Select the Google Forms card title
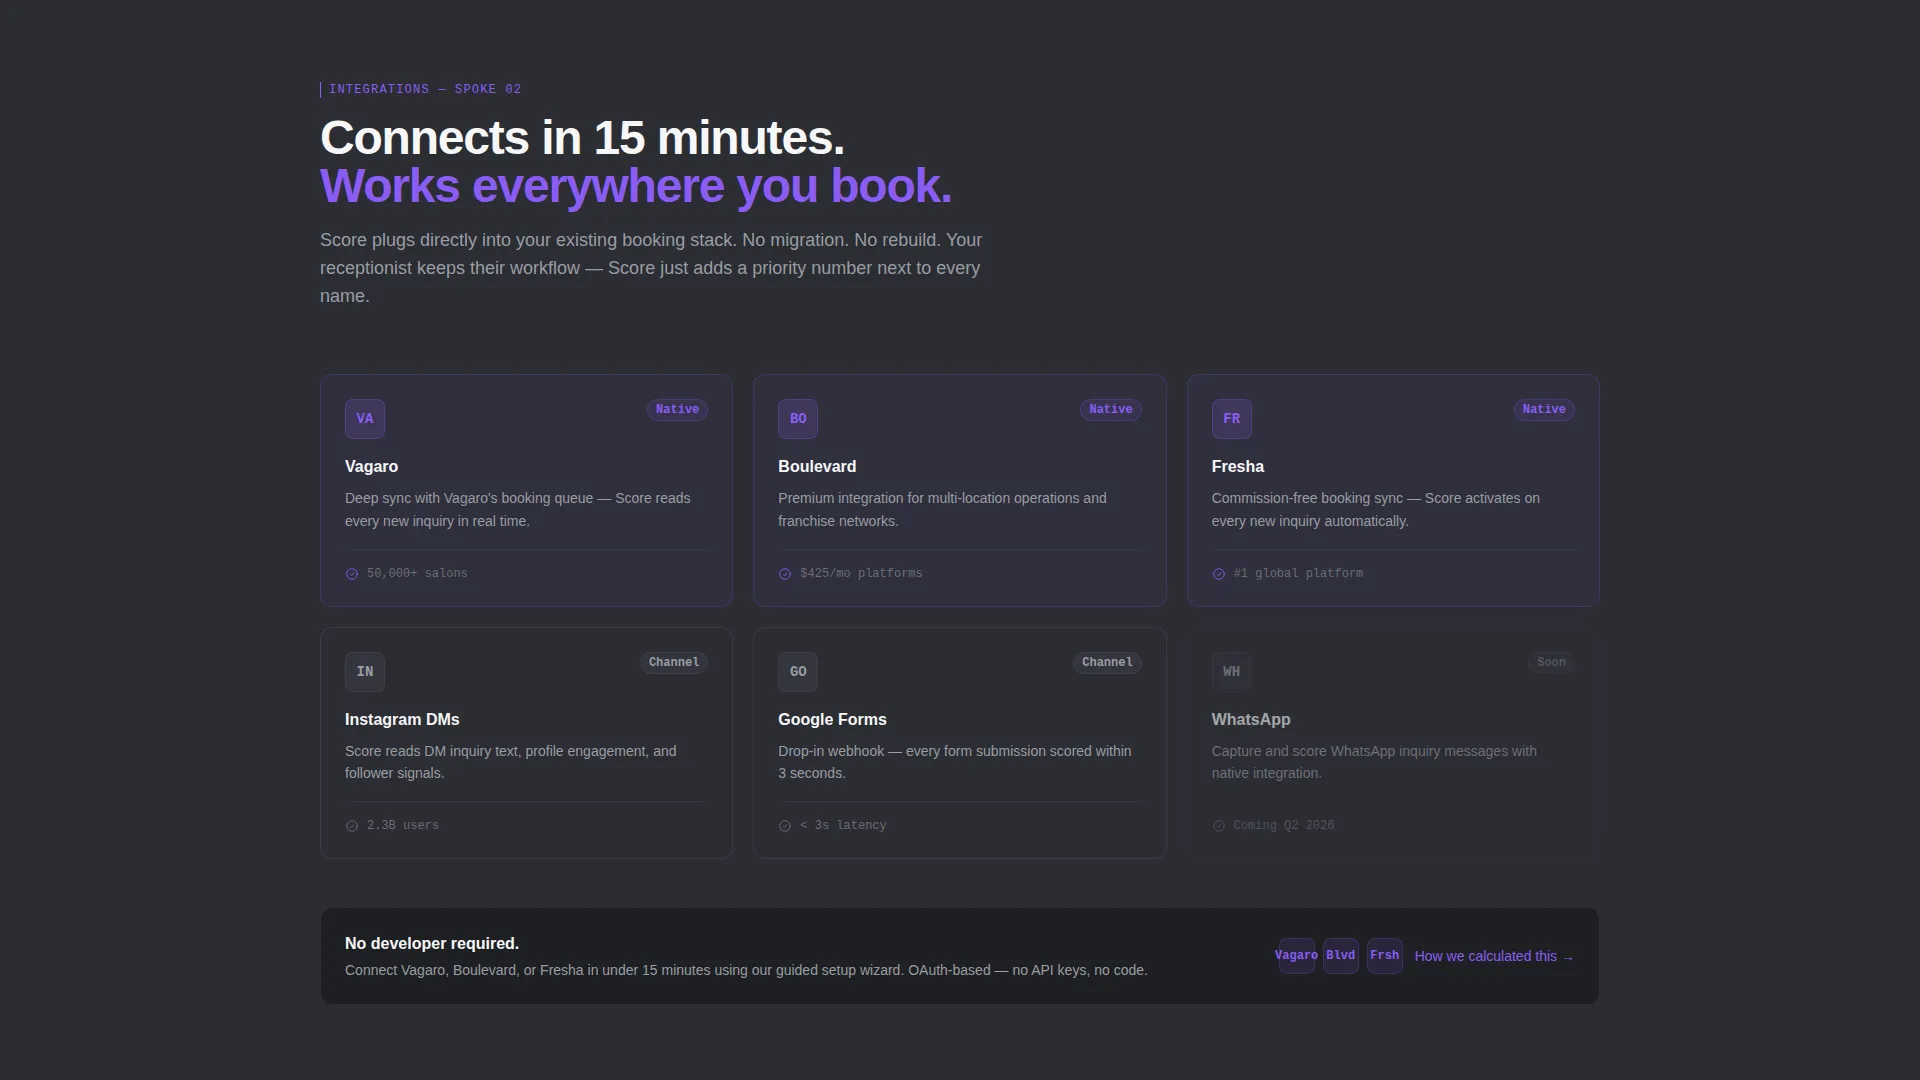 [x=832, y=720]
